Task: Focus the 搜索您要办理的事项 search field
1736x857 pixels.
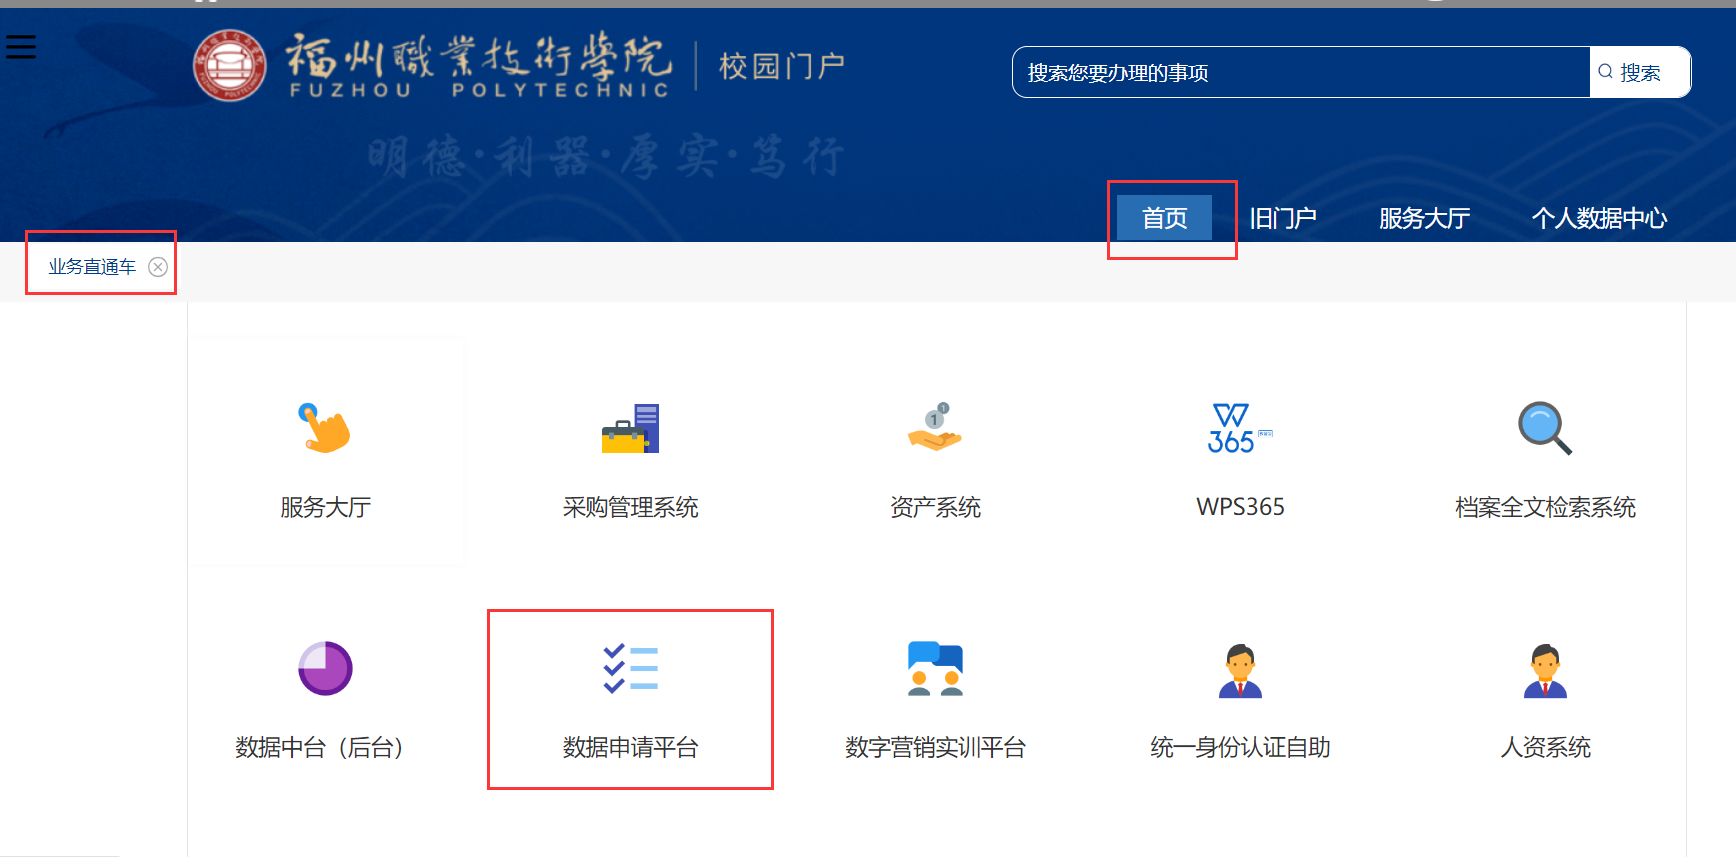Action: pos(1300,72)
